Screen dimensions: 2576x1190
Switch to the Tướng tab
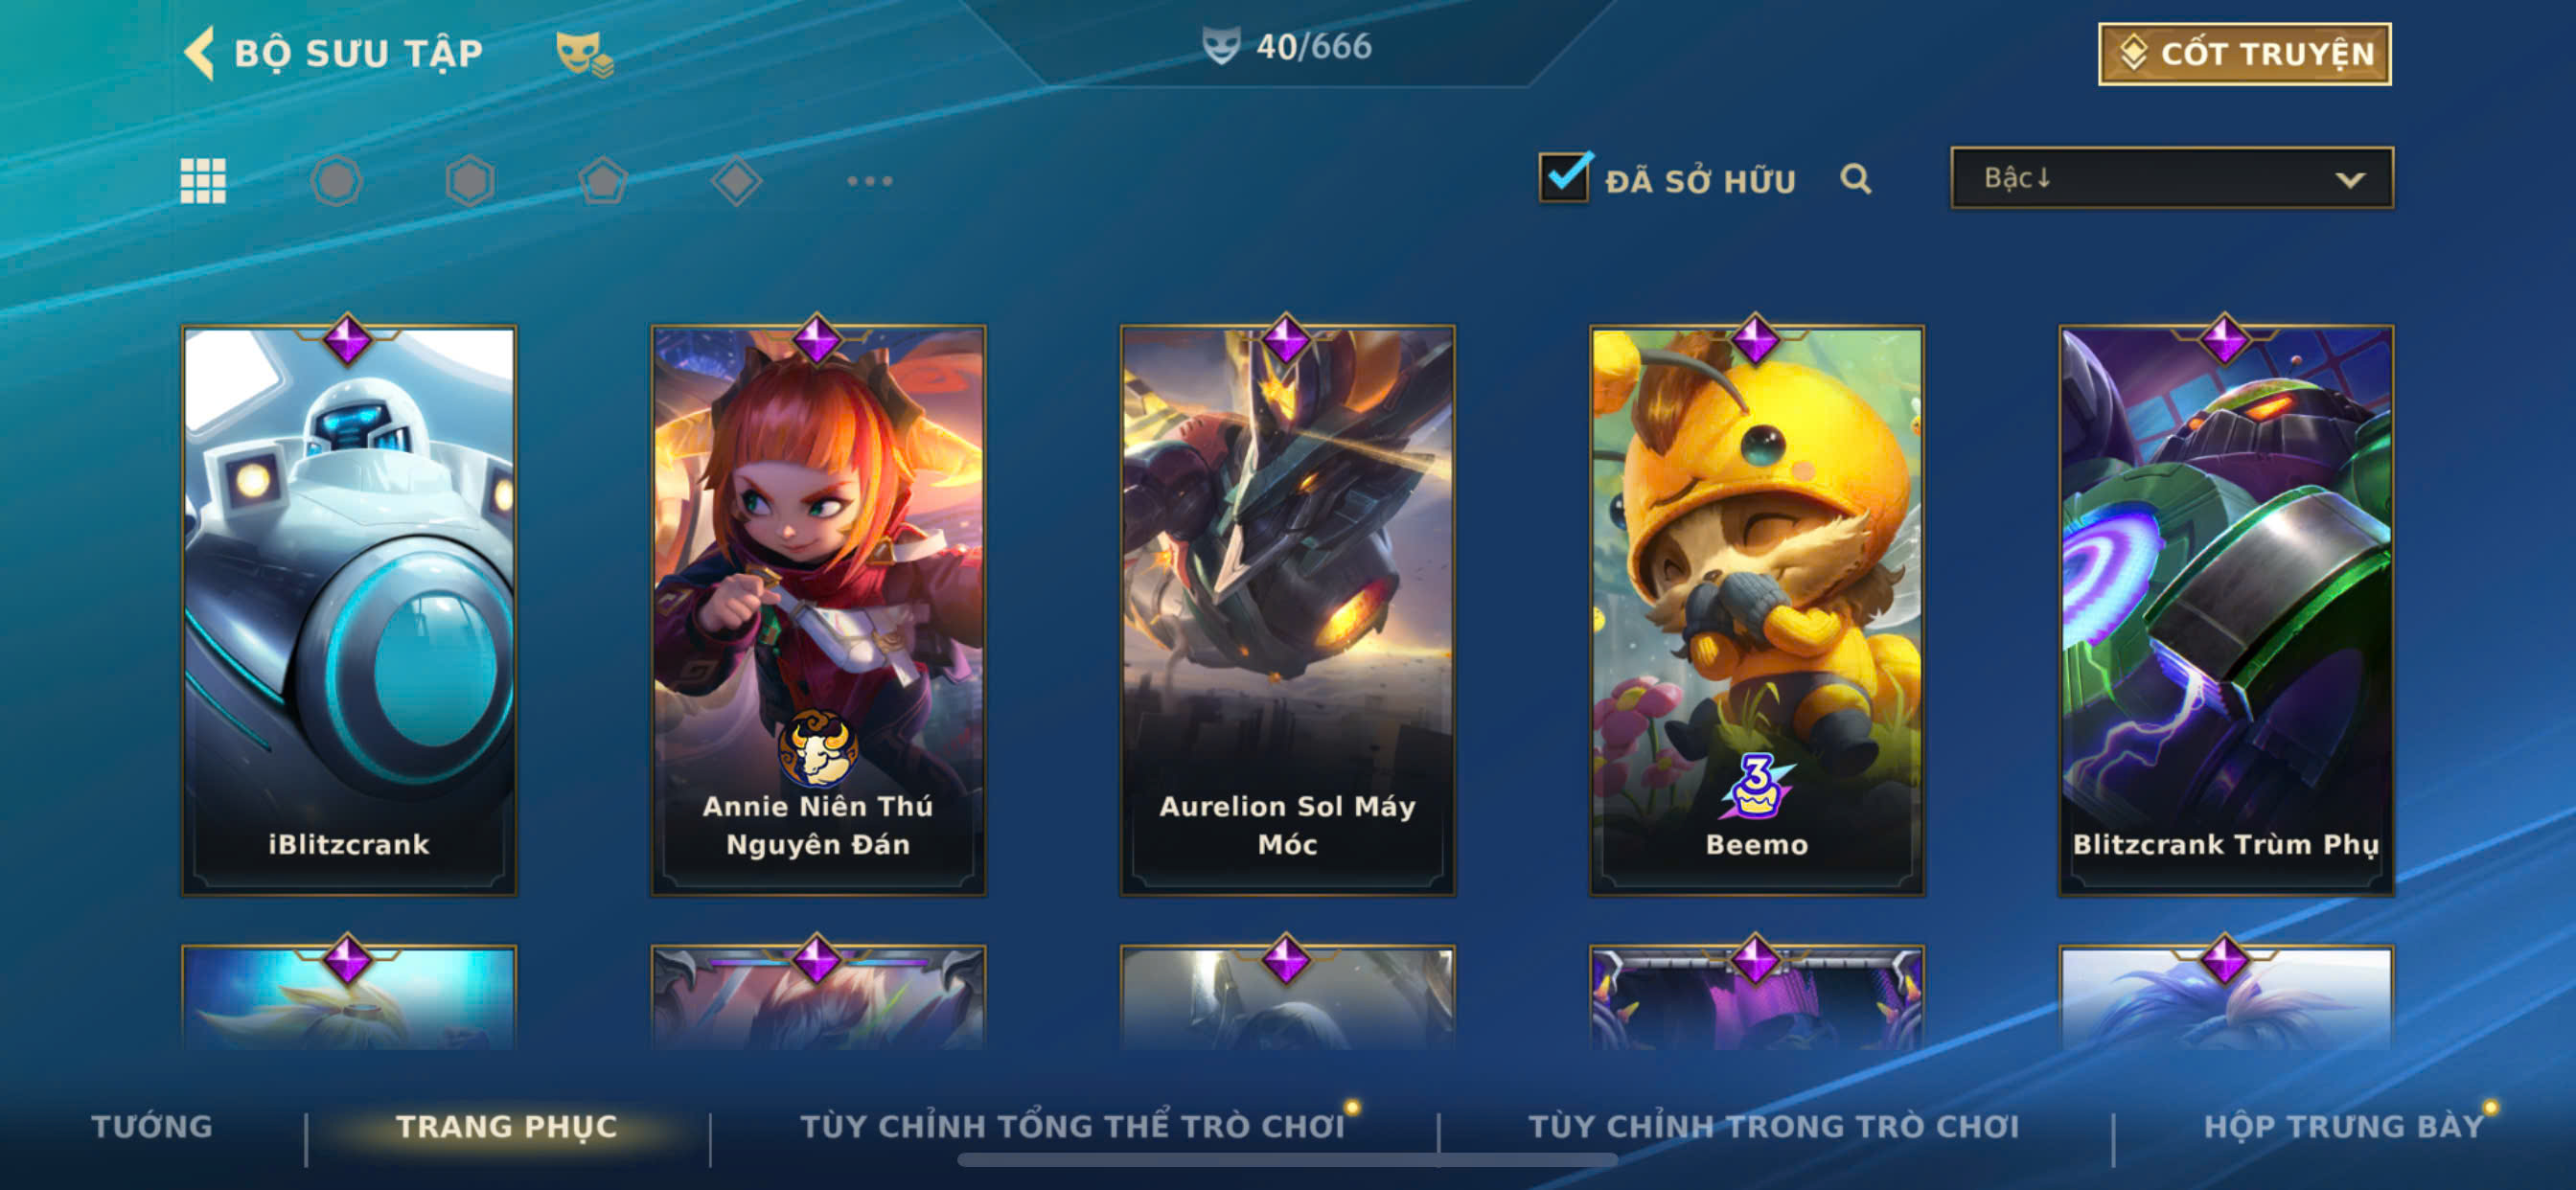[152, 1126]
